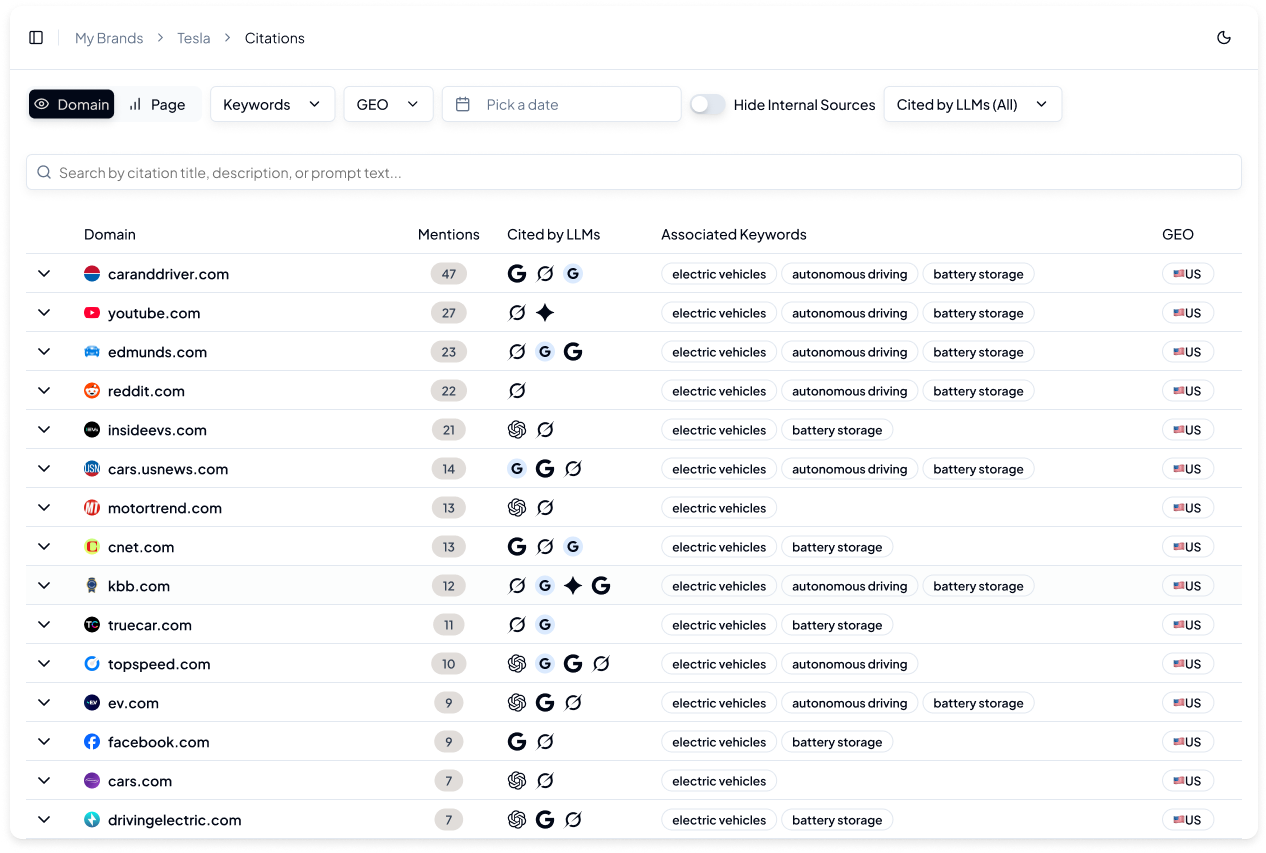Click autonomous driving tag in reddit.com row
Screen dimensions: 1266x853
[850, 391]
